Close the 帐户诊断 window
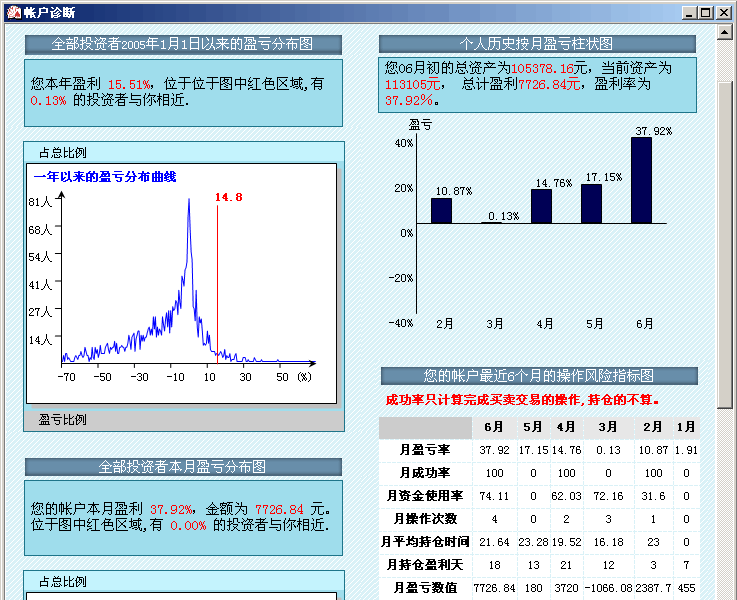 pyautogui.click(x=724, y=12)
